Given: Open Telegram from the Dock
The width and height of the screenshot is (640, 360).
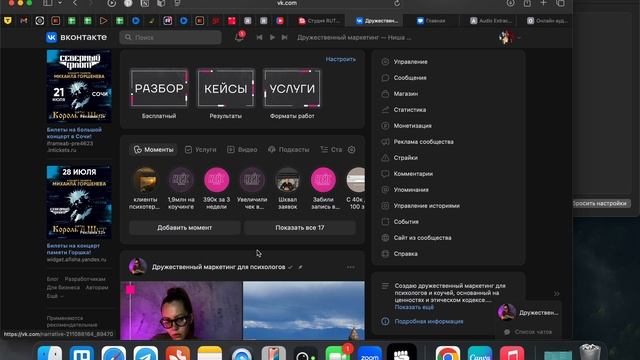Looking at the screenshot, I should (x=146, y=353).
